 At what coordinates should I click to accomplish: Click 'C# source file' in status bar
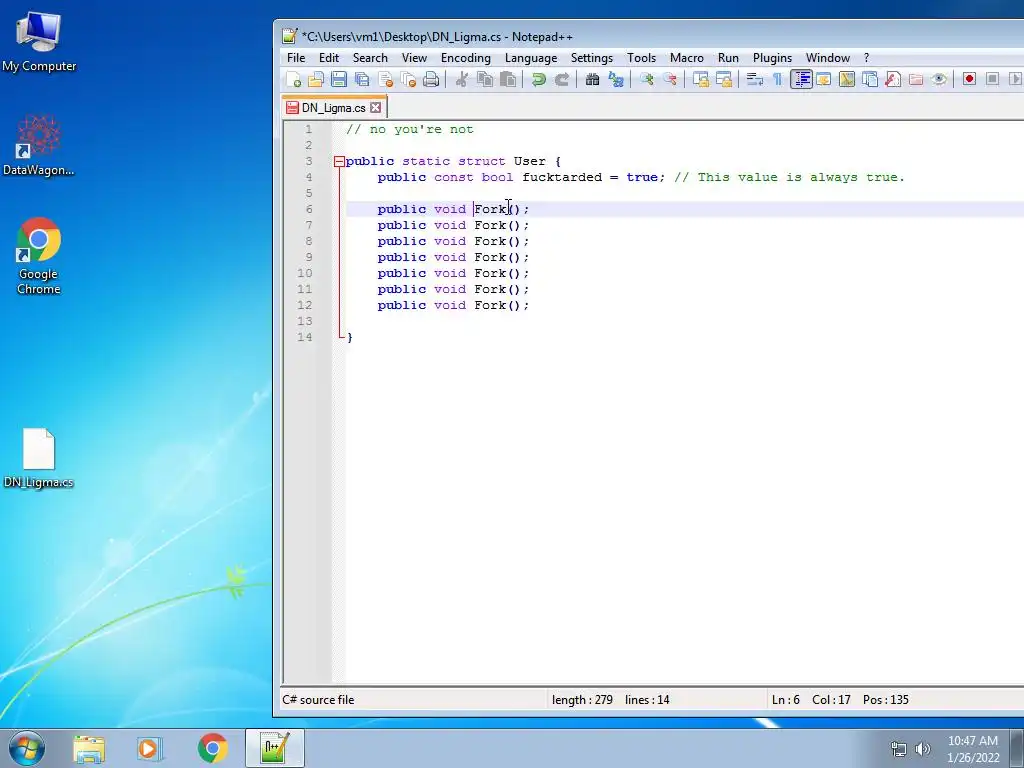[318, 699]
